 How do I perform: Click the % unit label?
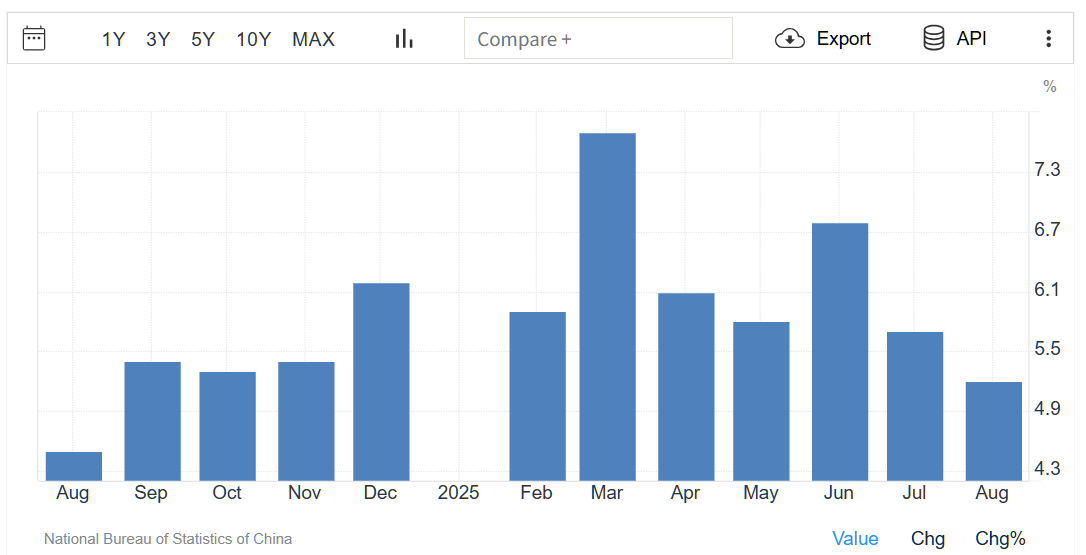pos(1050,87)
